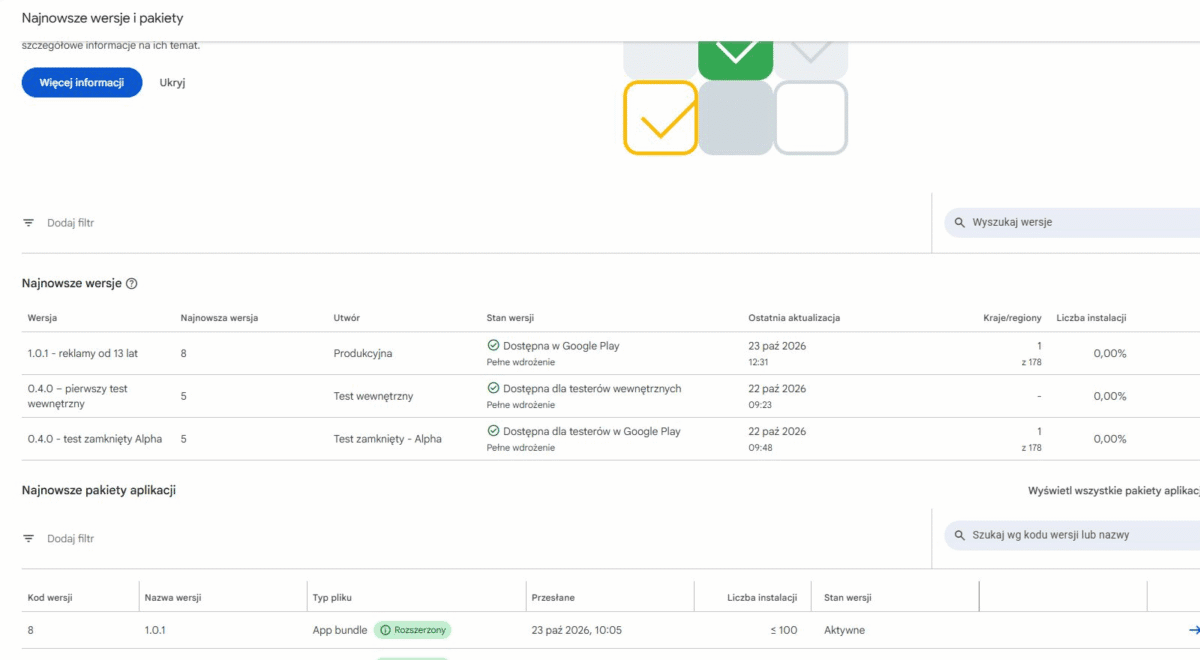Click Dodaj filtr above Najnowsze wersje table
Viewport: 1200px width, 660px height.
(x=71, y=223)
